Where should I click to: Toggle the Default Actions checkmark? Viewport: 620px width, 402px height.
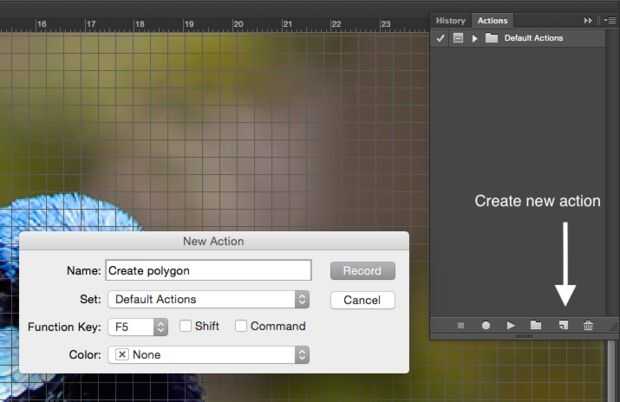(x=440, y=38)
